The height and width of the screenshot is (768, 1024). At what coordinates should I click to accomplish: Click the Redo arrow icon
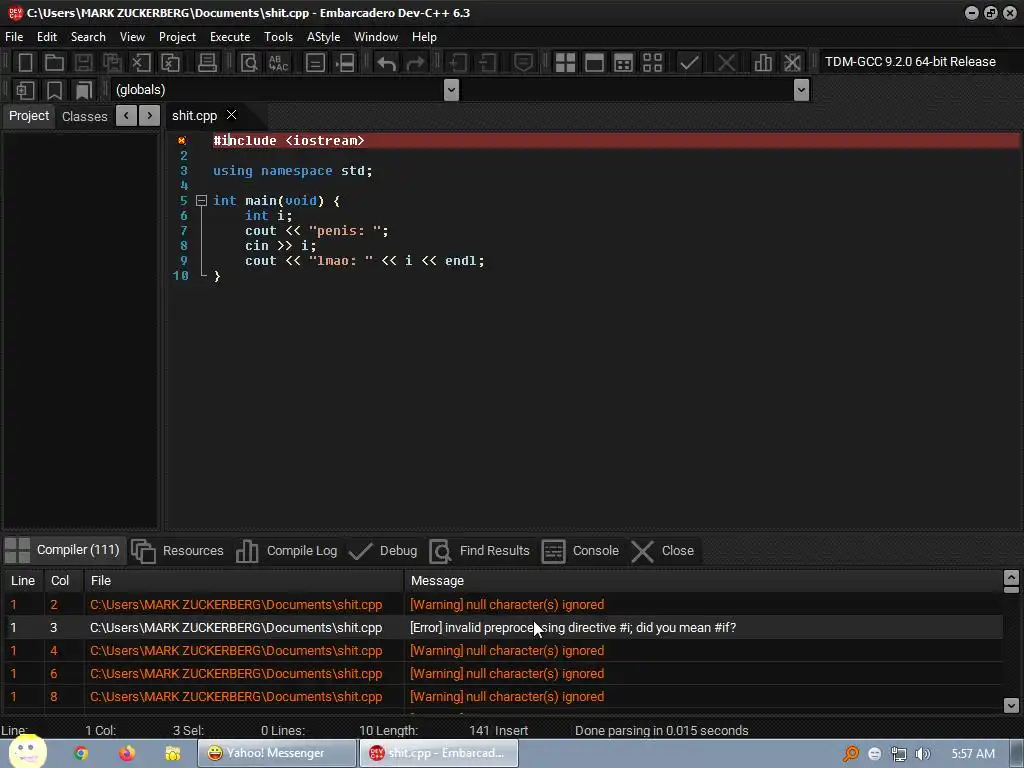415,63
